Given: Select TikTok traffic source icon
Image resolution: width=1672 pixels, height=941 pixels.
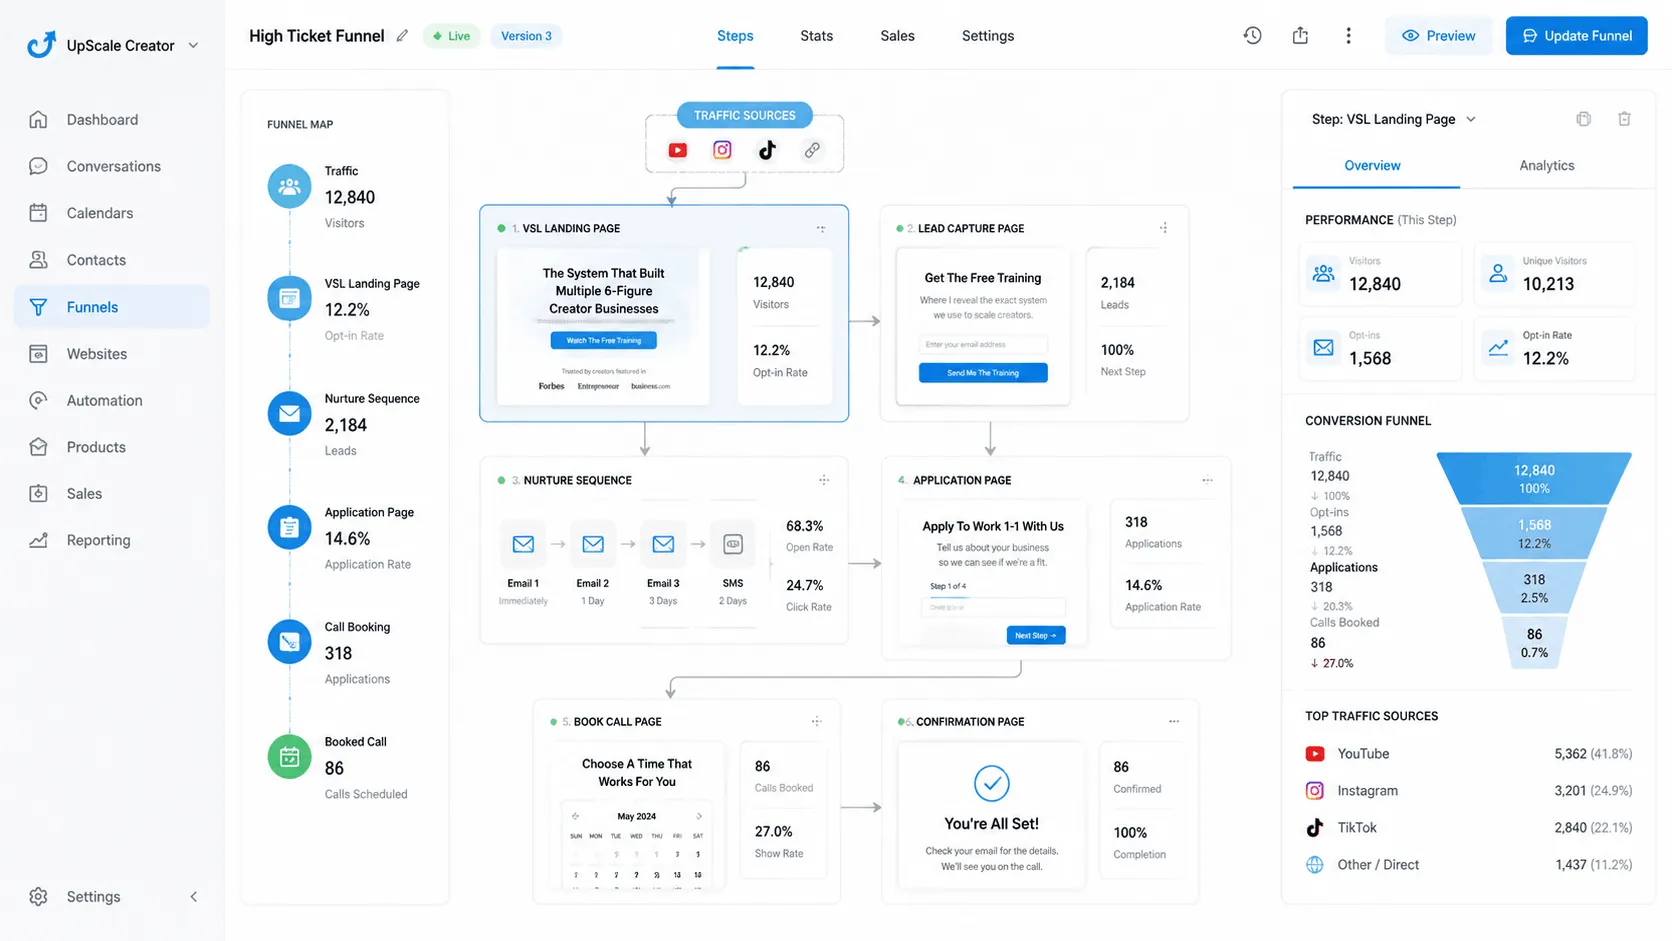Looking at the screenshot, I should 767,150.
